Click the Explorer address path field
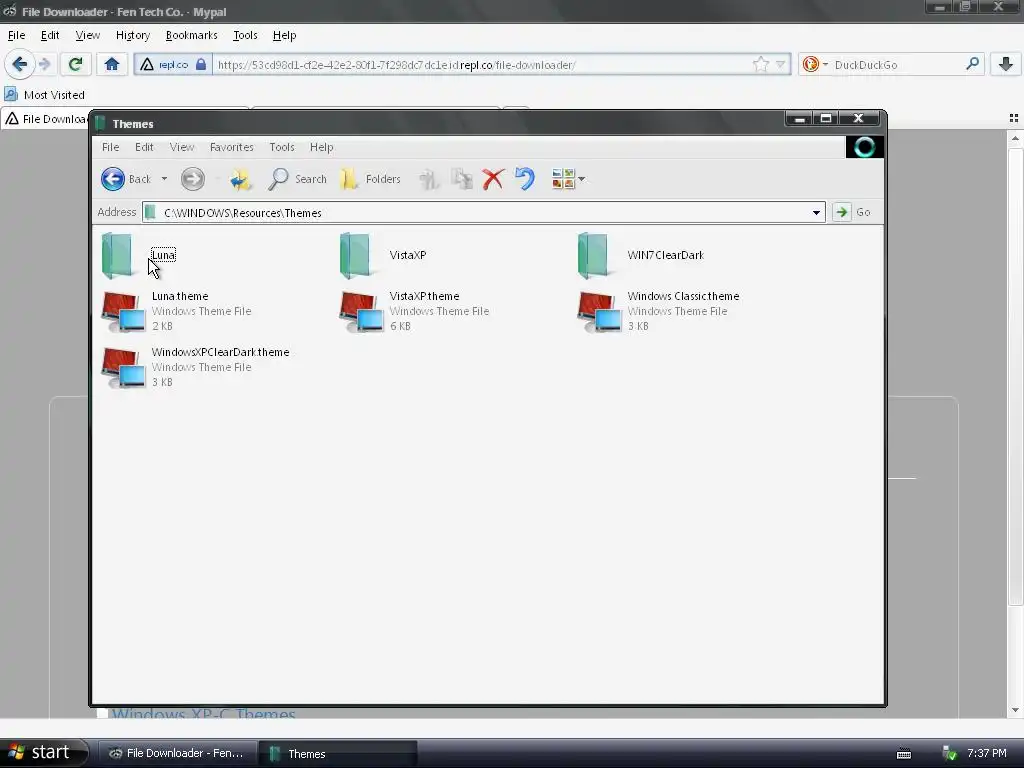 pos(483,212)
